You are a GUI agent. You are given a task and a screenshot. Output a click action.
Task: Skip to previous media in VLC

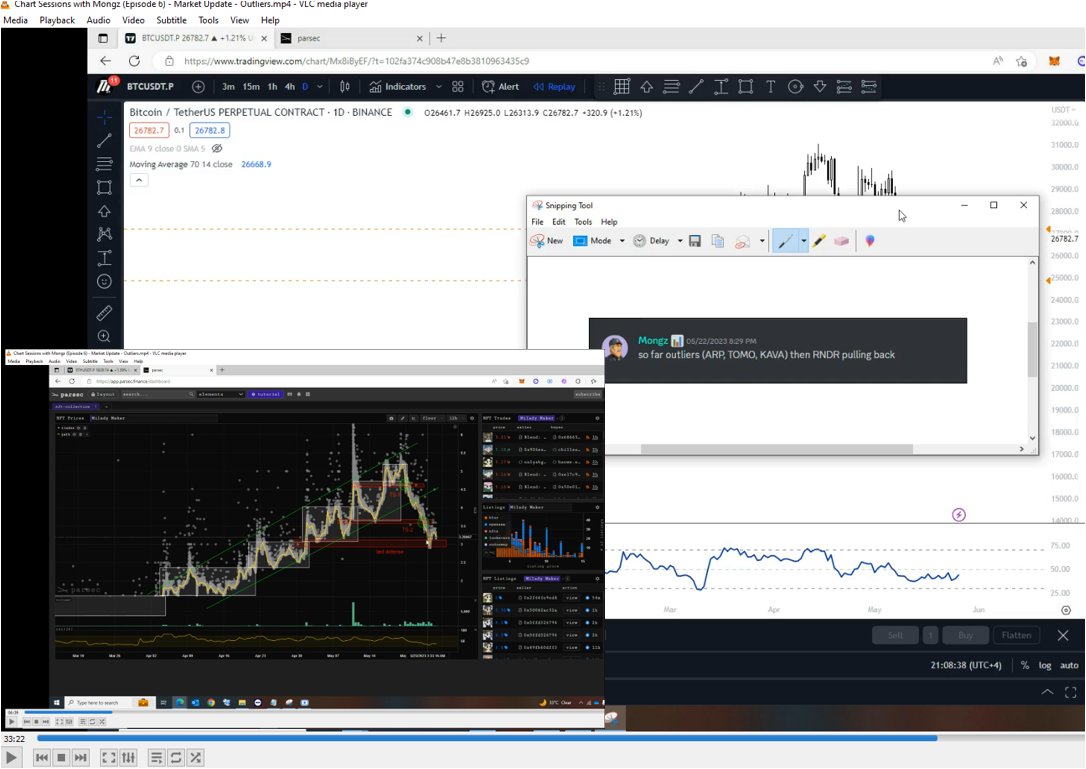pos(42,757)
